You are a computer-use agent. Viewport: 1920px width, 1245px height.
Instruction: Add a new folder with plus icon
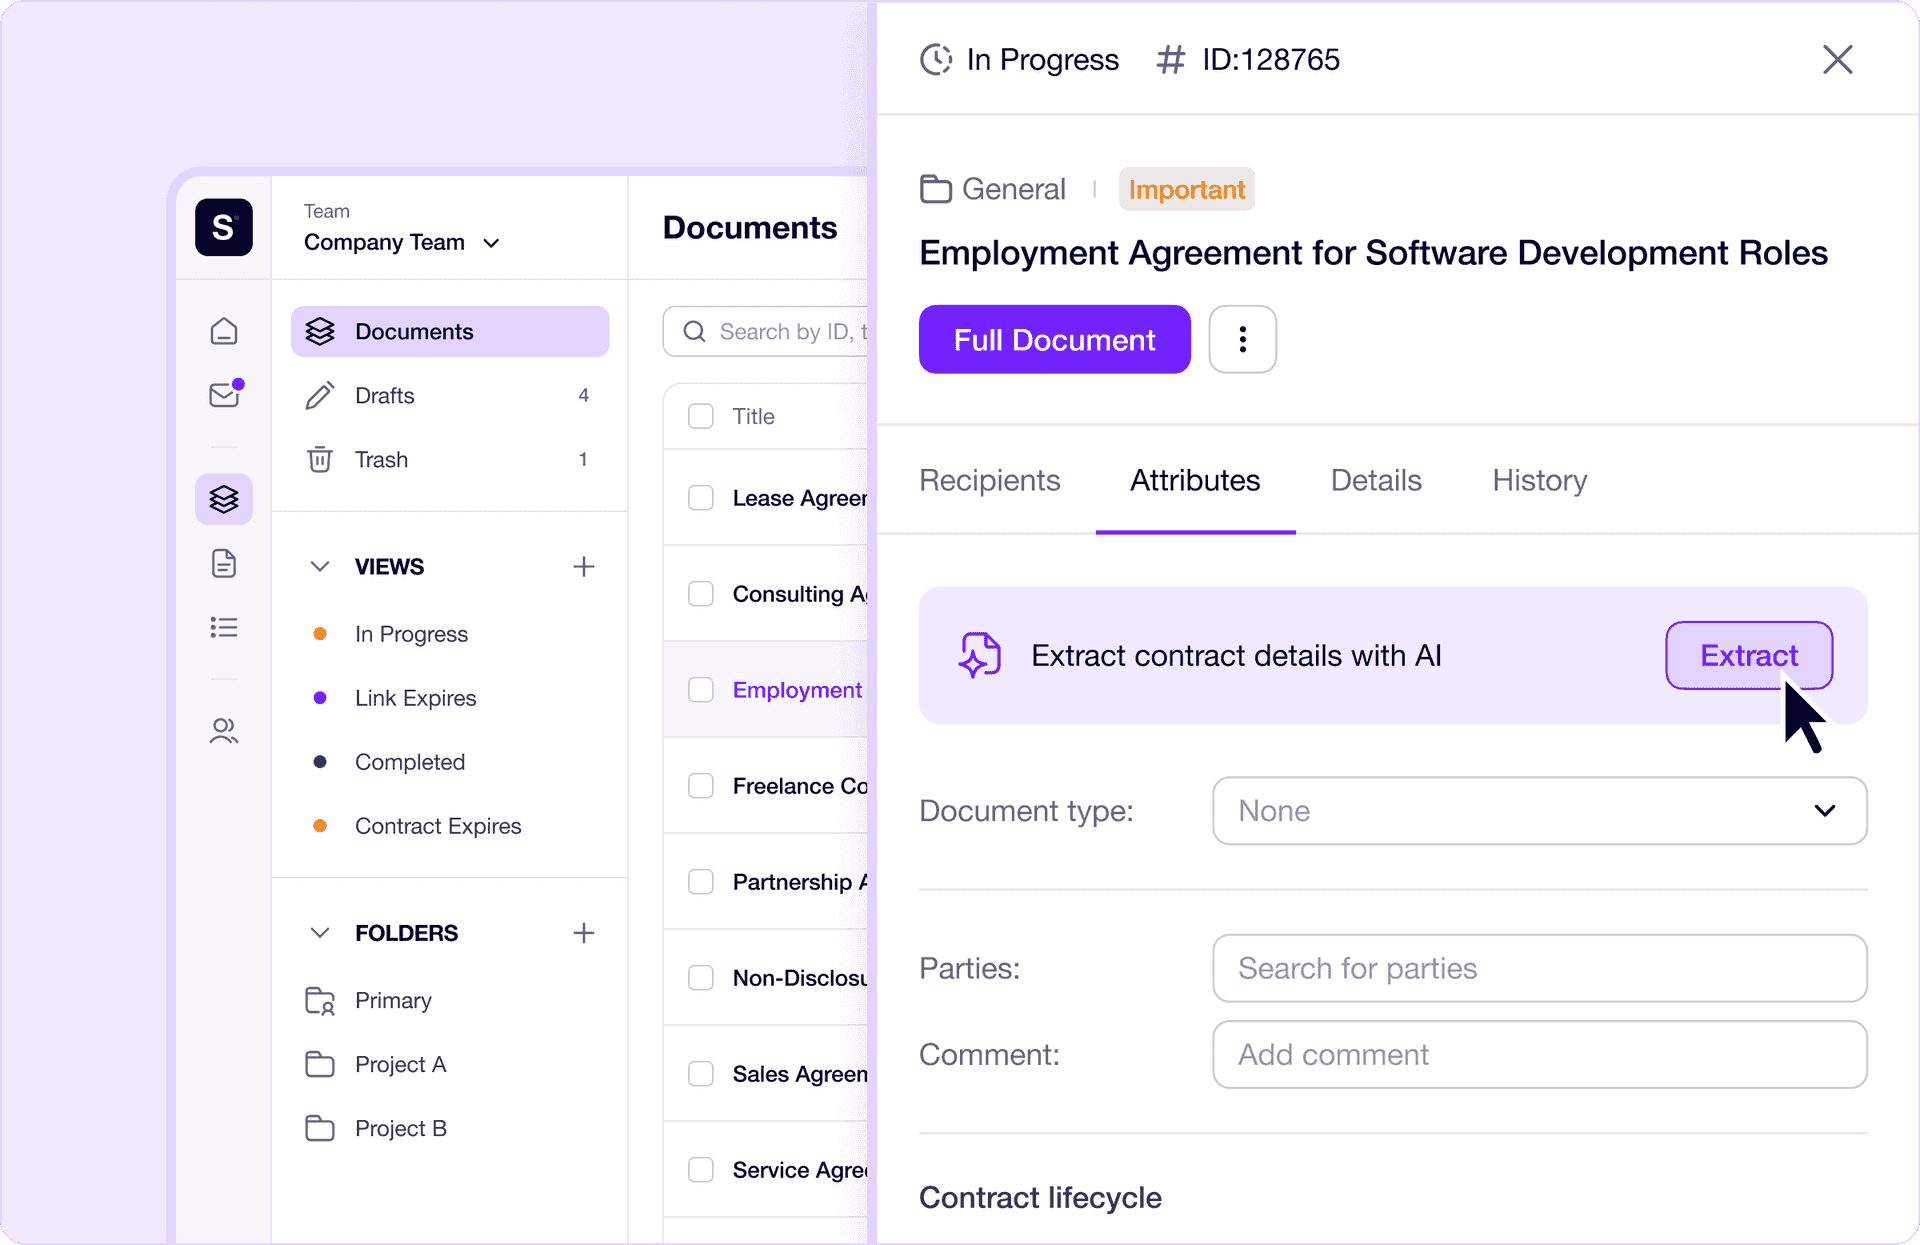[584, 932]
